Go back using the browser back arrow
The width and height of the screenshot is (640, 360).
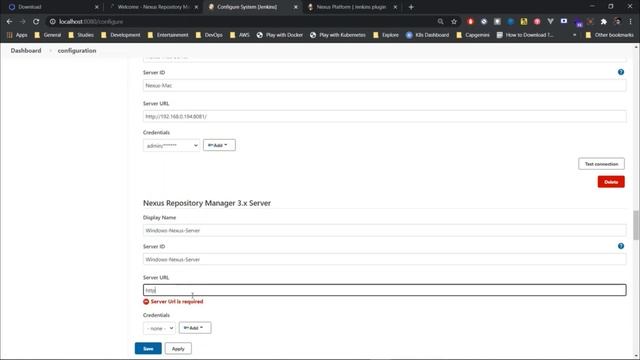tap(9, 21)
